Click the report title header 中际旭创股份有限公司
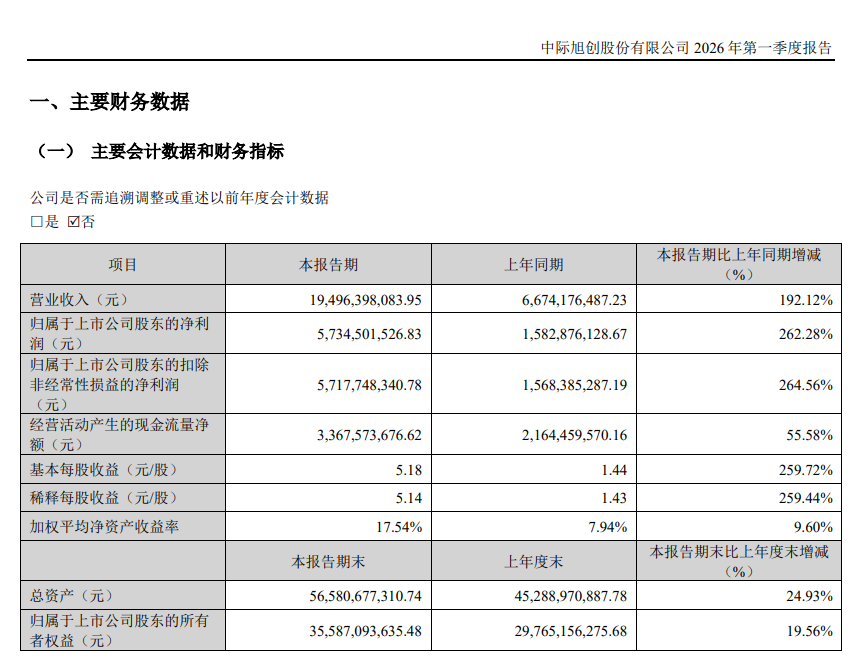Viewport: 863px width, 667px height. point(615,48)
